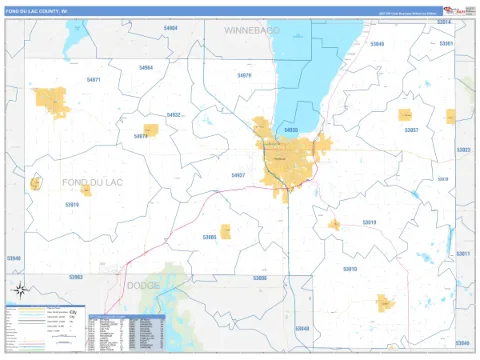Click the ZIP code index table
The image size is (480, 360).
[x=127, y=333]
